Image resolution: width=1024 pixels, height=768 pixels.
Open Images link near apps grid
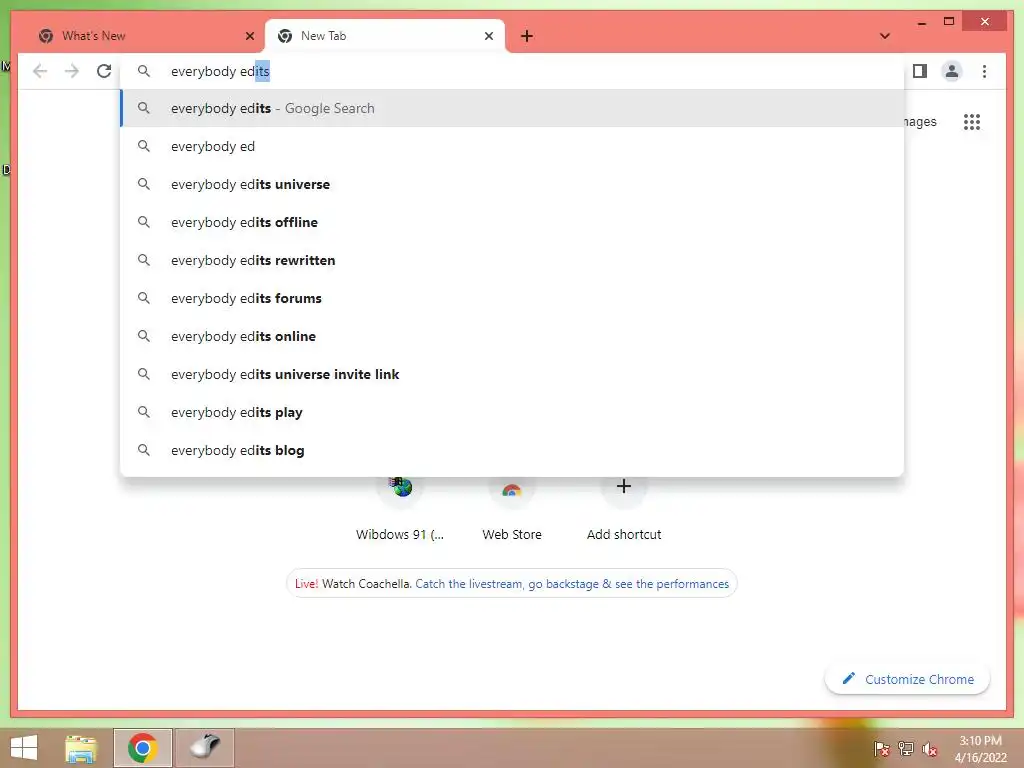click(x=920, y=121)
